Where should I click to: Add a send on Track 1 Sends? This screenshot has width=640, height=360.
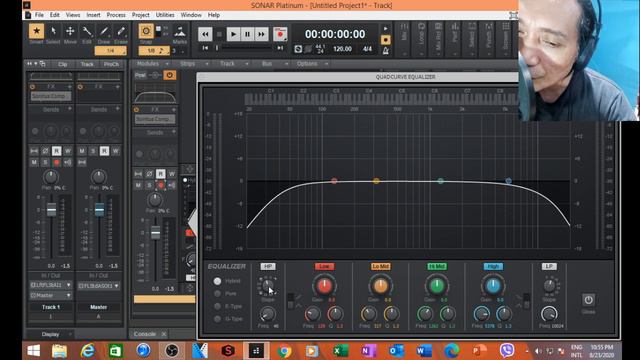coord(70,109)
